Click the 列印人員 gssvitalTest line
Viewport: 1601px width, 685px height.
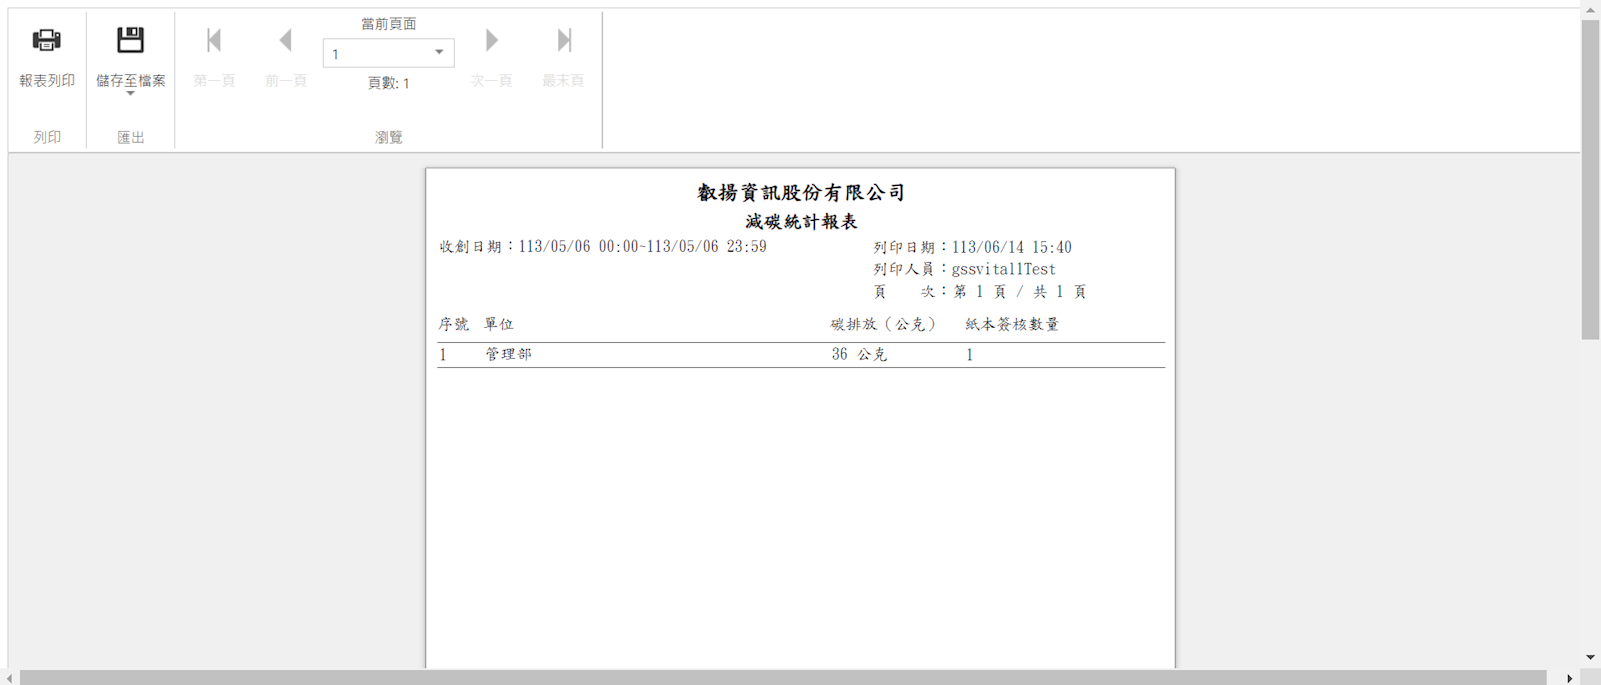[x=964, y=269]
